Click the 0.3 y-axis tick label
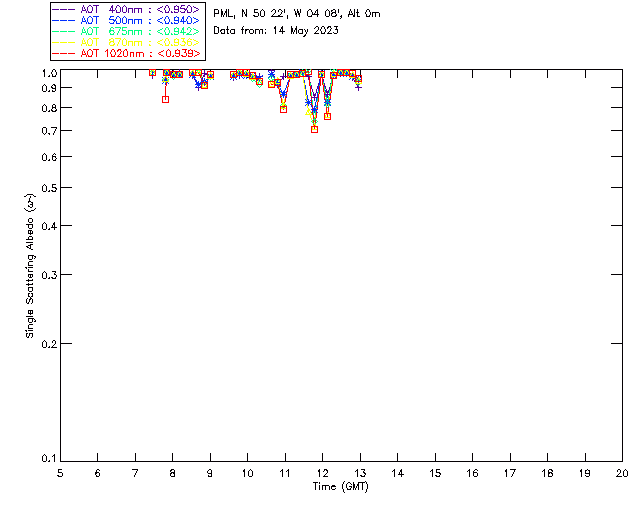This screenshot has height=512, width=640. pos(49,275)
